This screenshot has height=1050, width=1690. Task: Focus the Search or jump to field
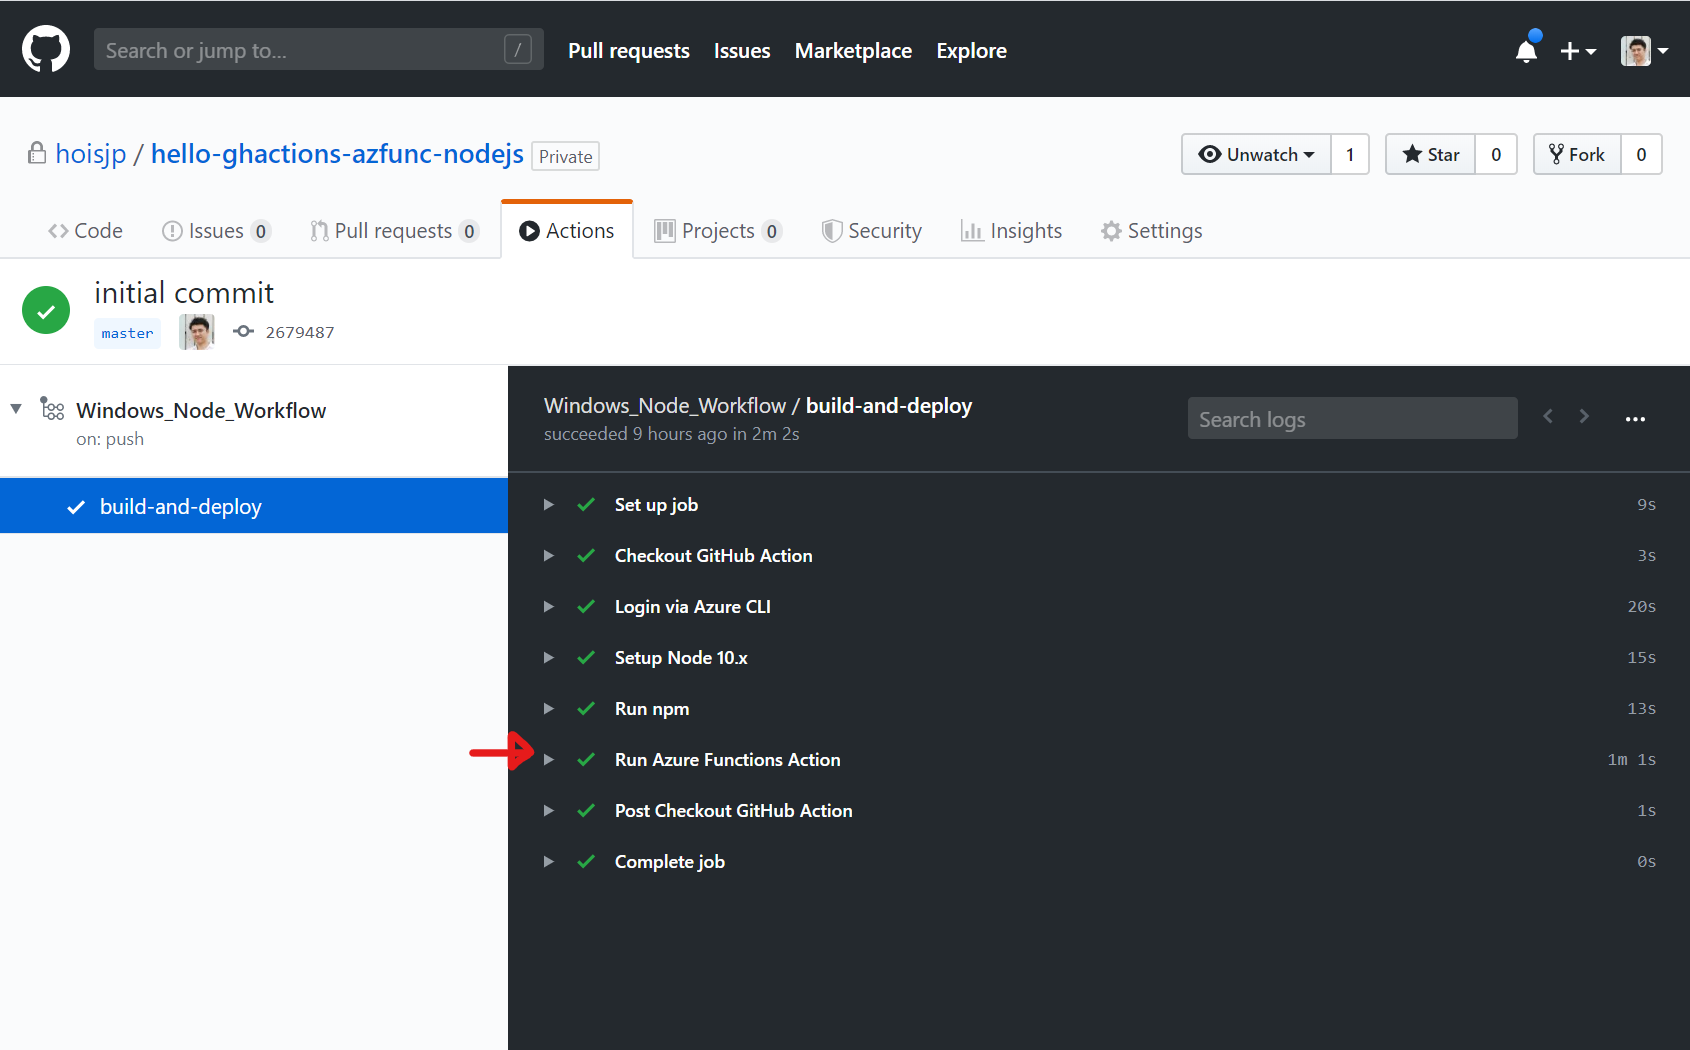point(319,49)
